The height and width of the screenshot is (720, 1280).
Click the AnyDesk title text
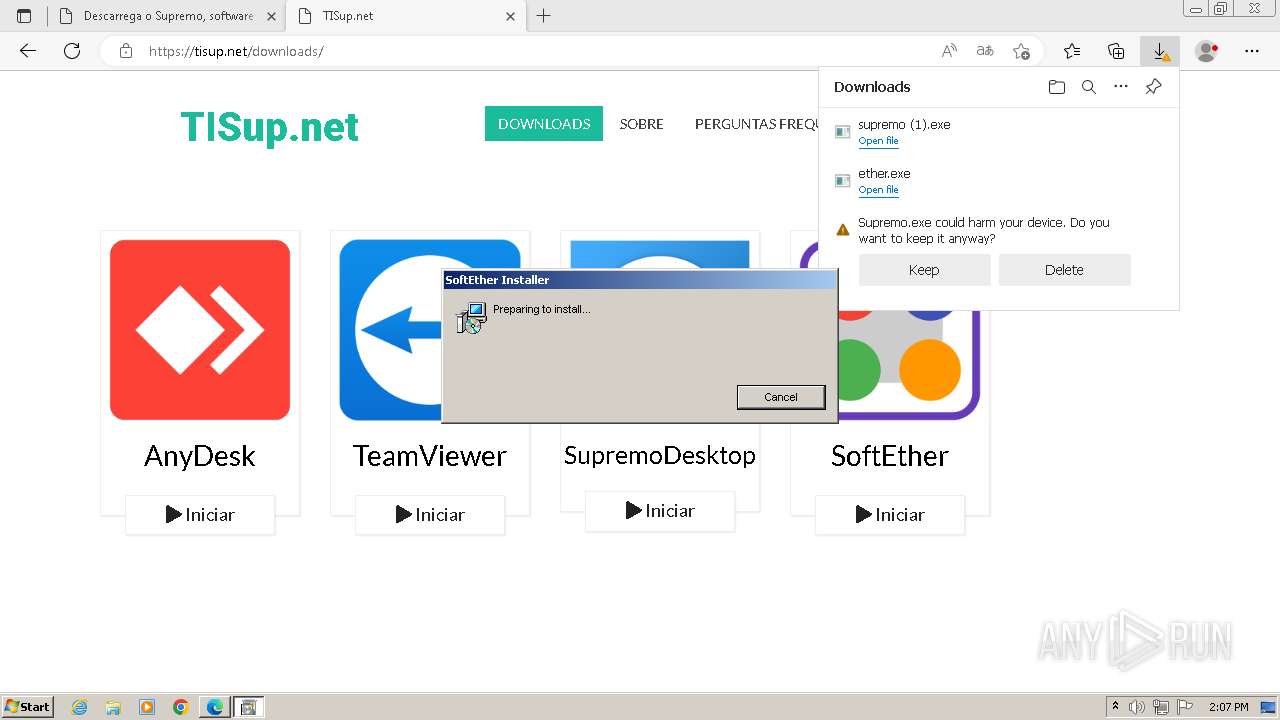point(200,456)
